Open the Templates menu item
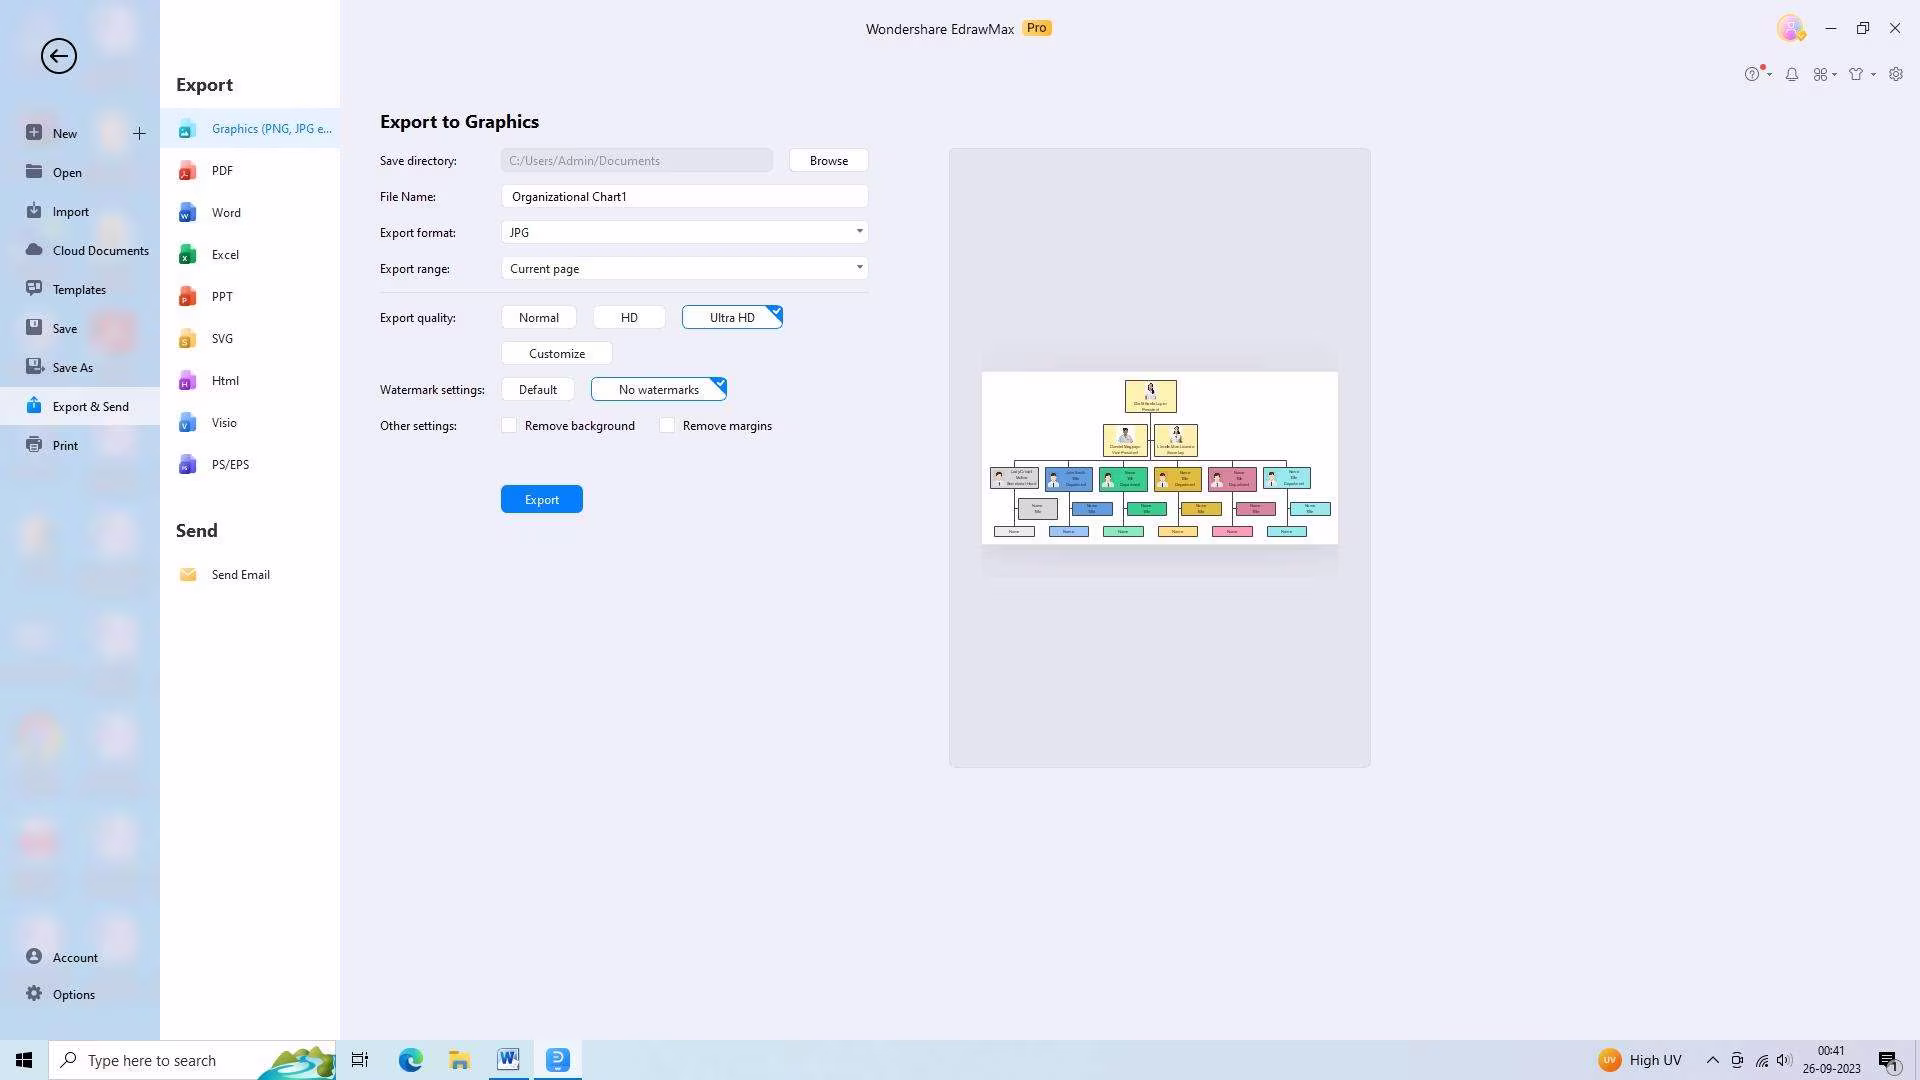This screenshot has height=1080, width=1920. (x=79, y=290)
